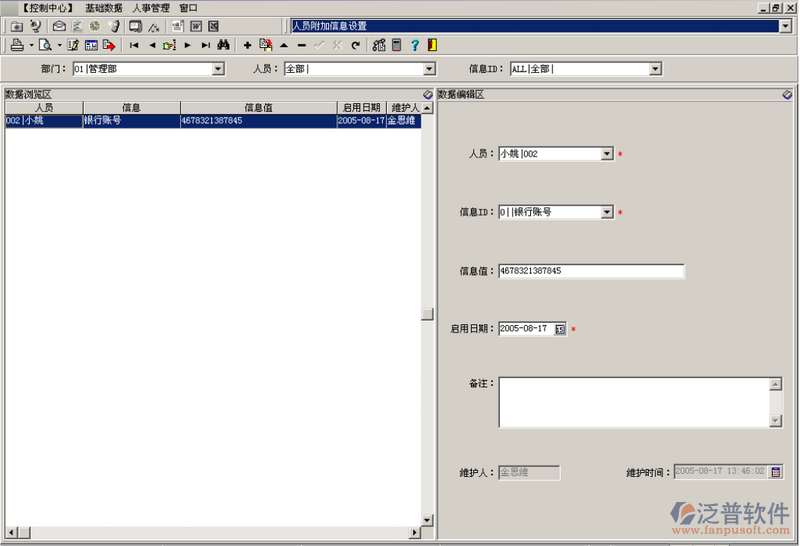
Task: Click 备注 scrollbar up arrow
Action: 776,384
